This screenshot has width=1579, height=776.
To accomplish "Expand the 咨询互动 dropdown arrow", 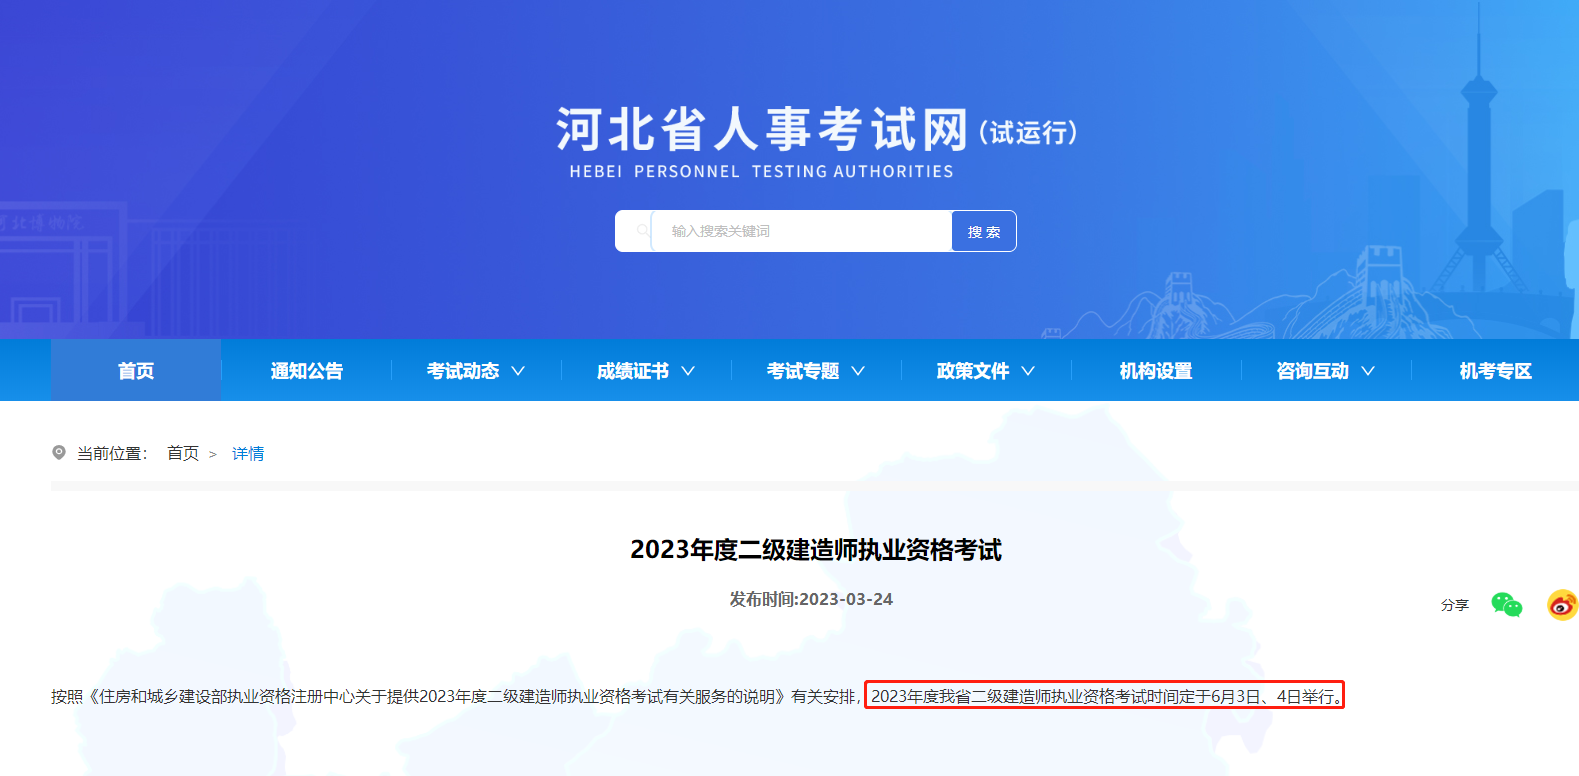I will click(1368, 371).
